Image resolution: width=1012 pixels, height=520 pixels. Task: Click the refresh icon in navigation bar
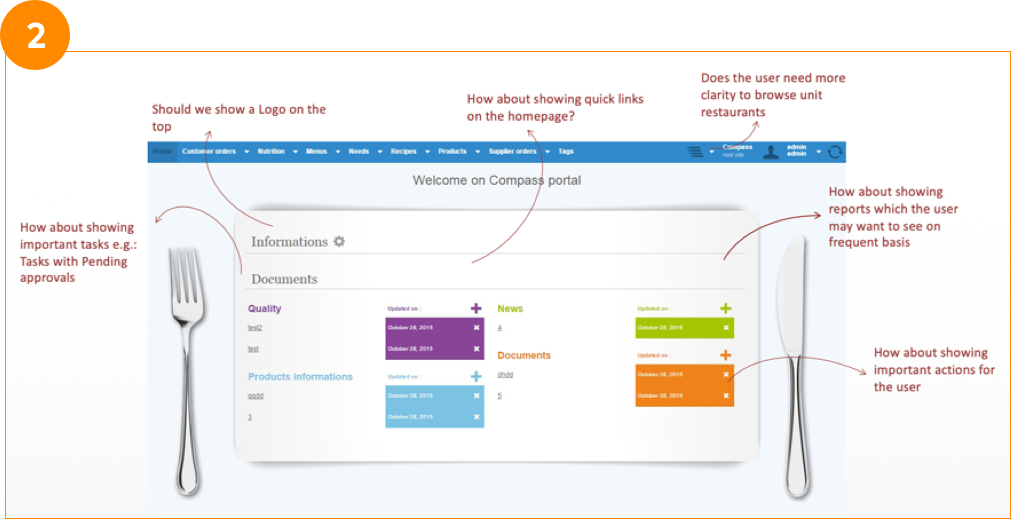836,152
